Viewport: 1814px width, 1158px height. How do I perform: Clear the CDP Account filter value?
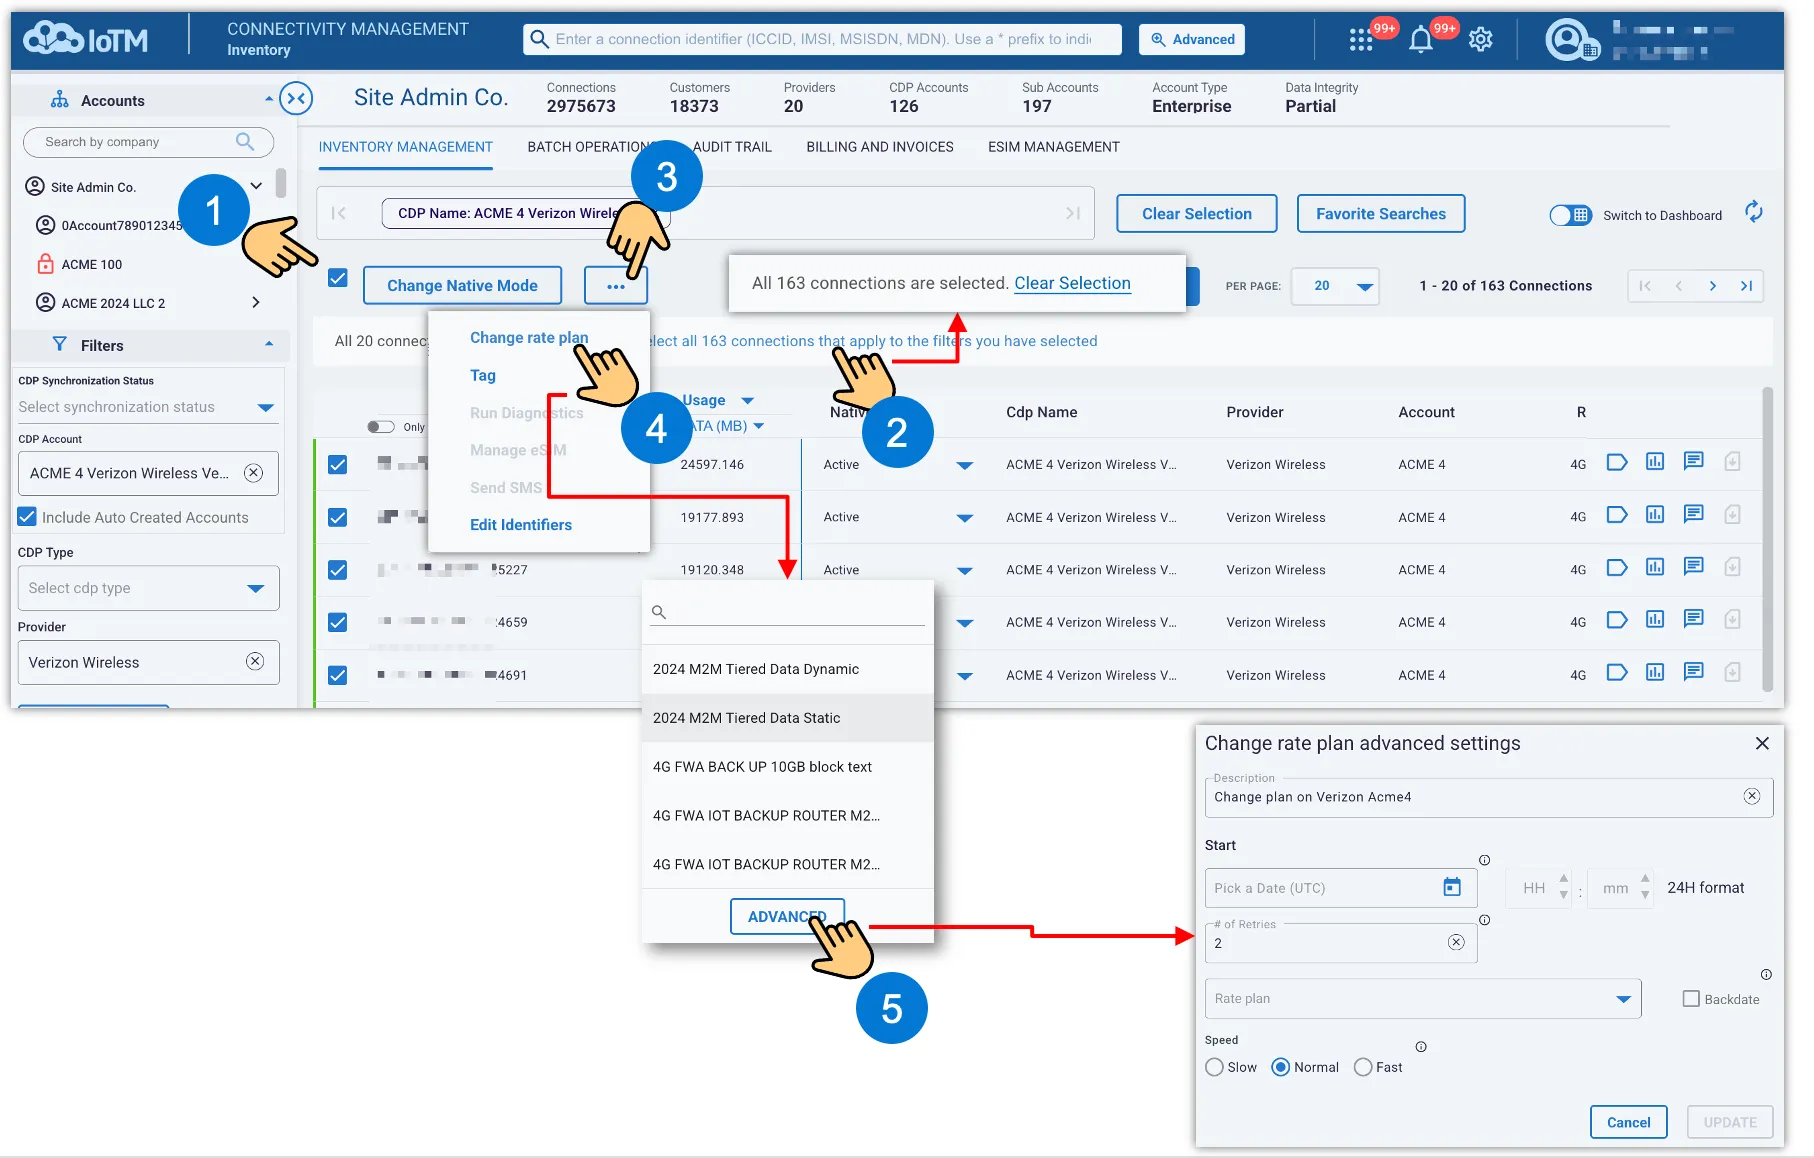254,473
